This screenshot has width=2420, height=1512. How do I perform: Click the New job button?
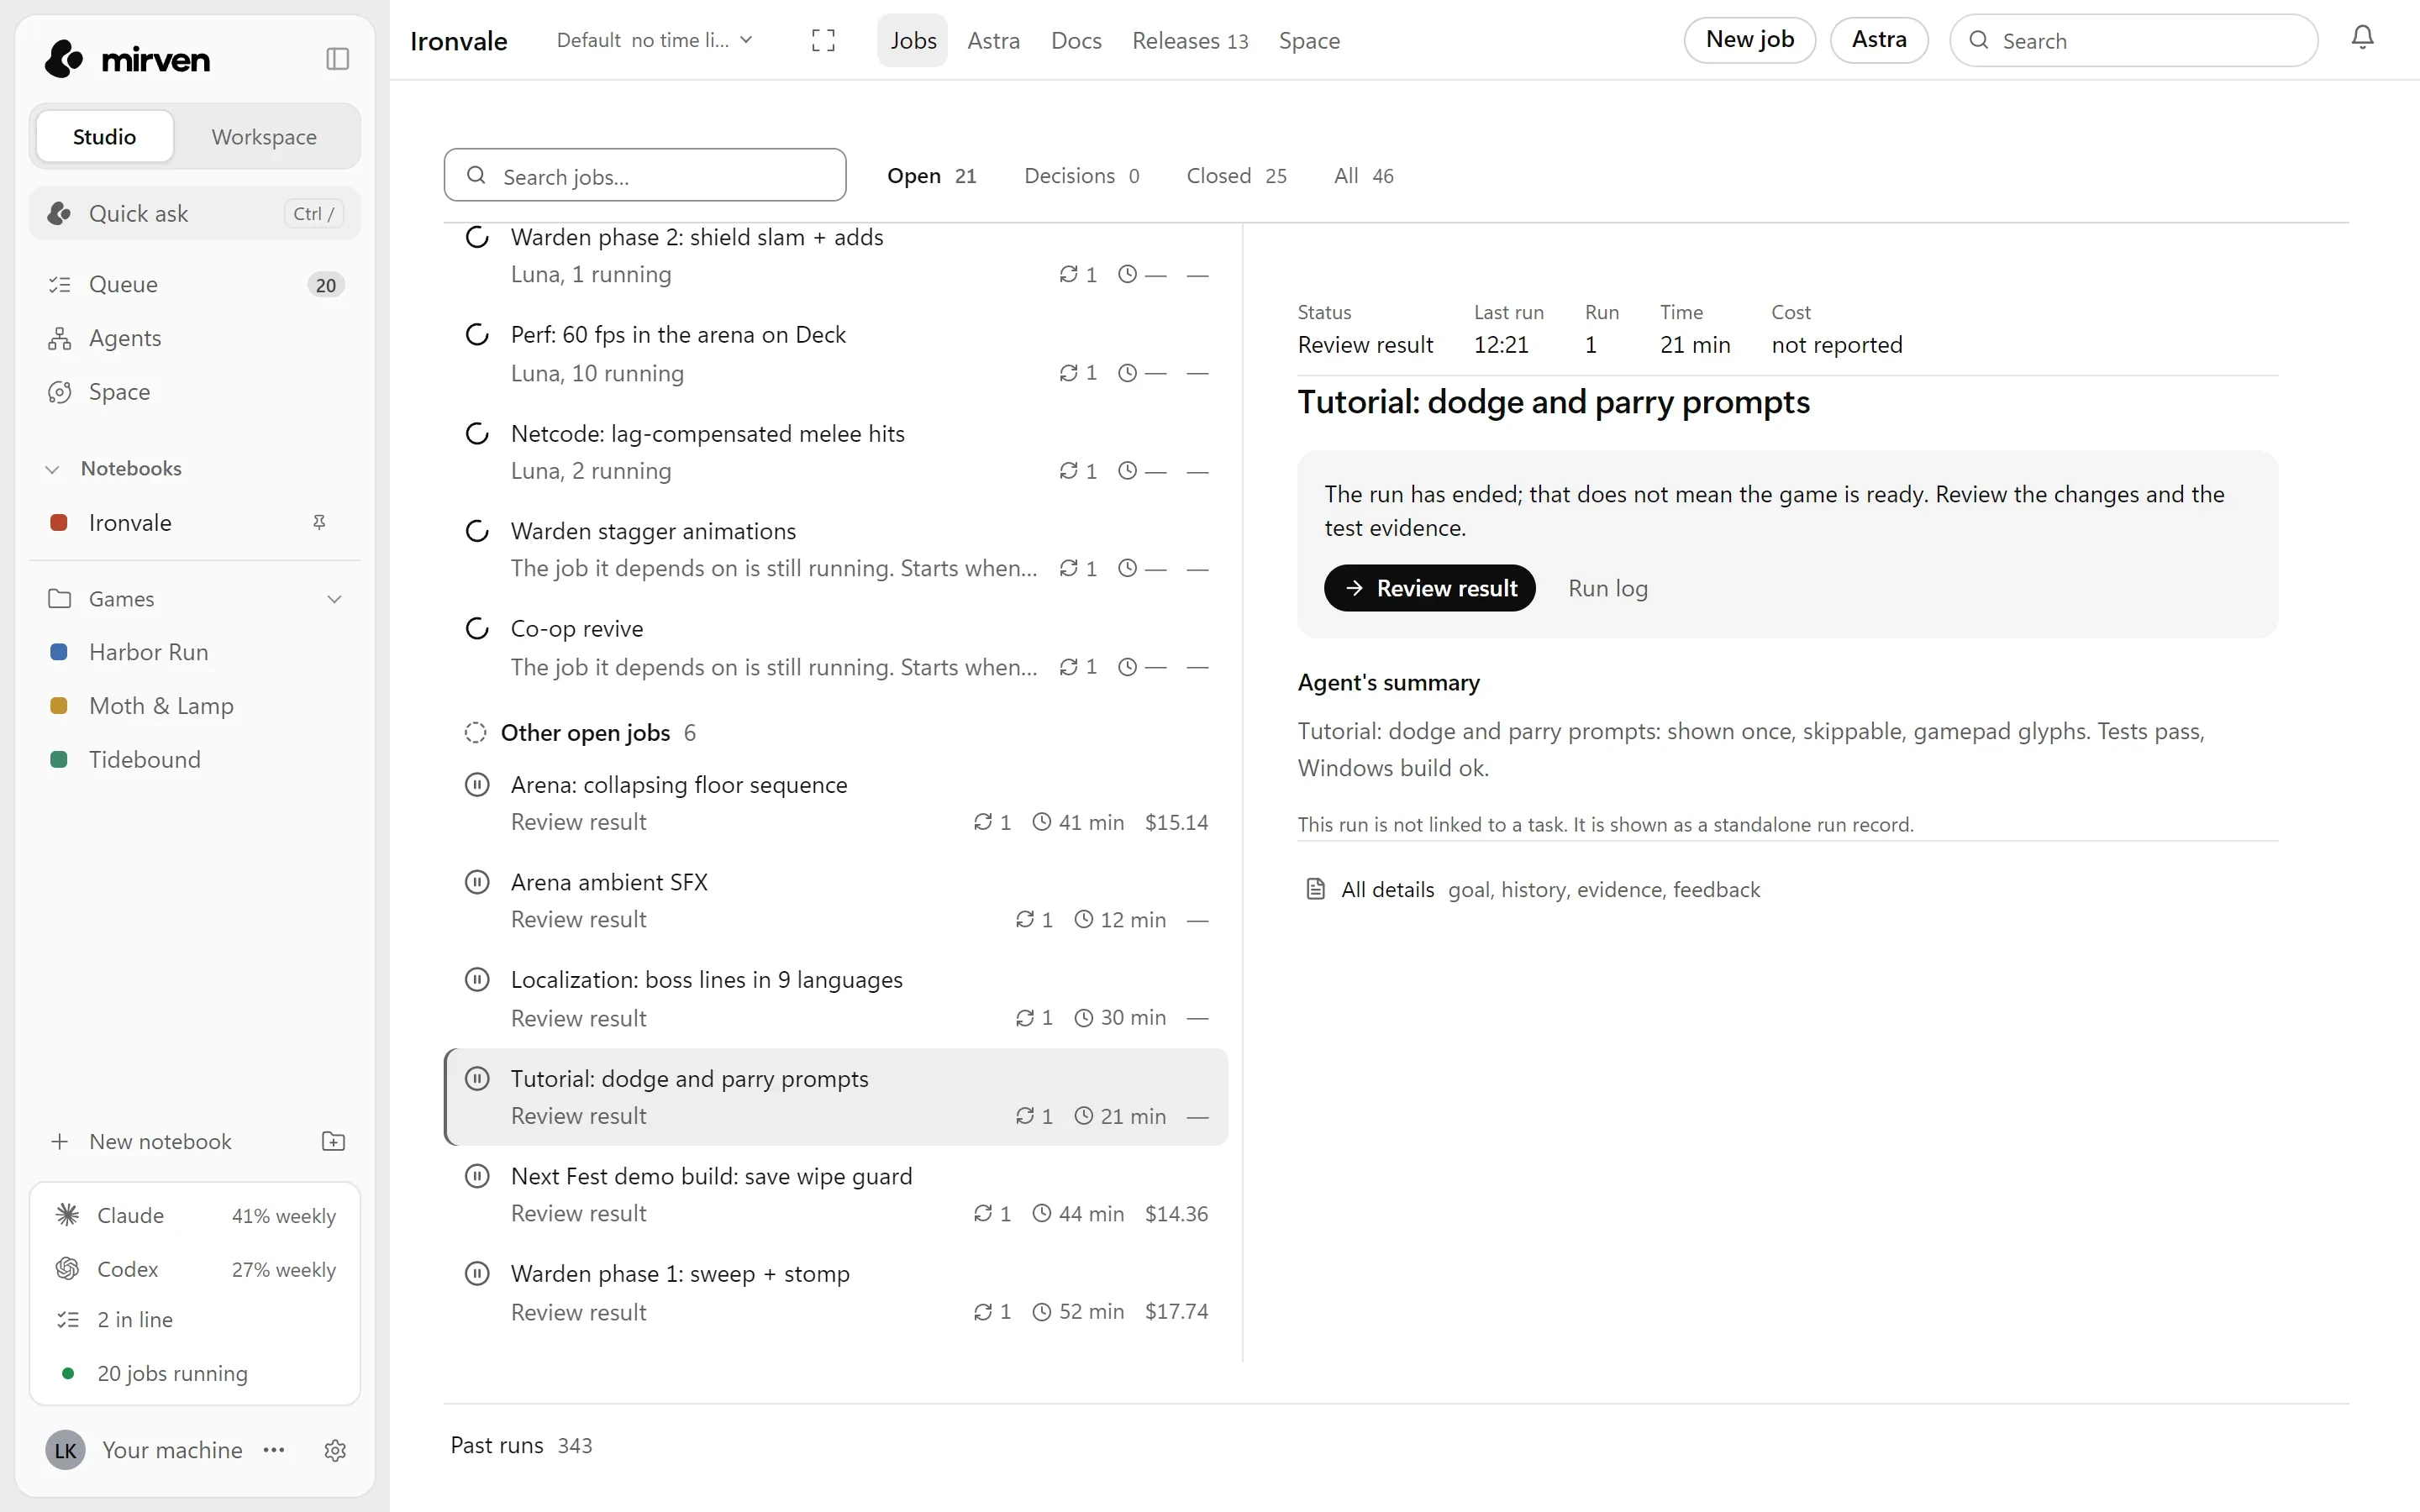click(1749, 40)
